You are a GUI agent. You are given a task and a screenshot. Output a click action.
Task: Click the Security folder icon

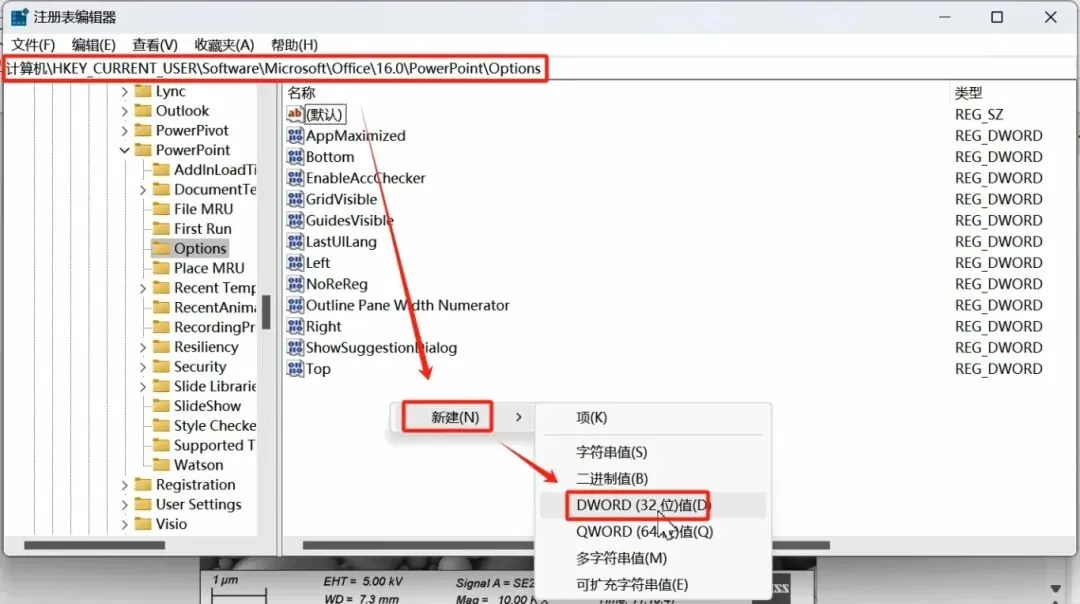161,366
